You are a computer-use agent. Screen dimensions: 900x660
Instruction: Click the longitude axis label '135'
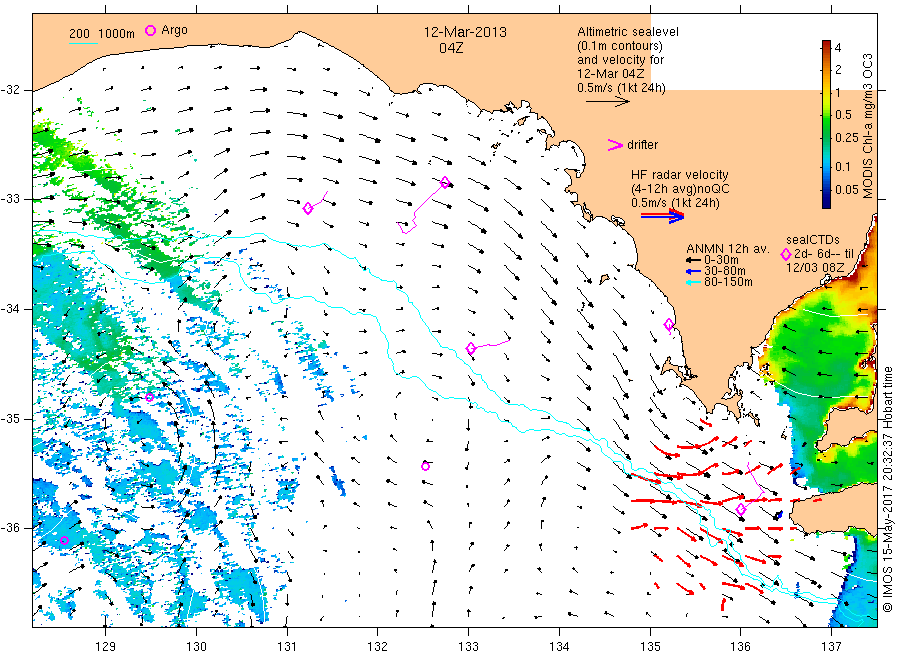pyautogui.click(x=650, y=647)
